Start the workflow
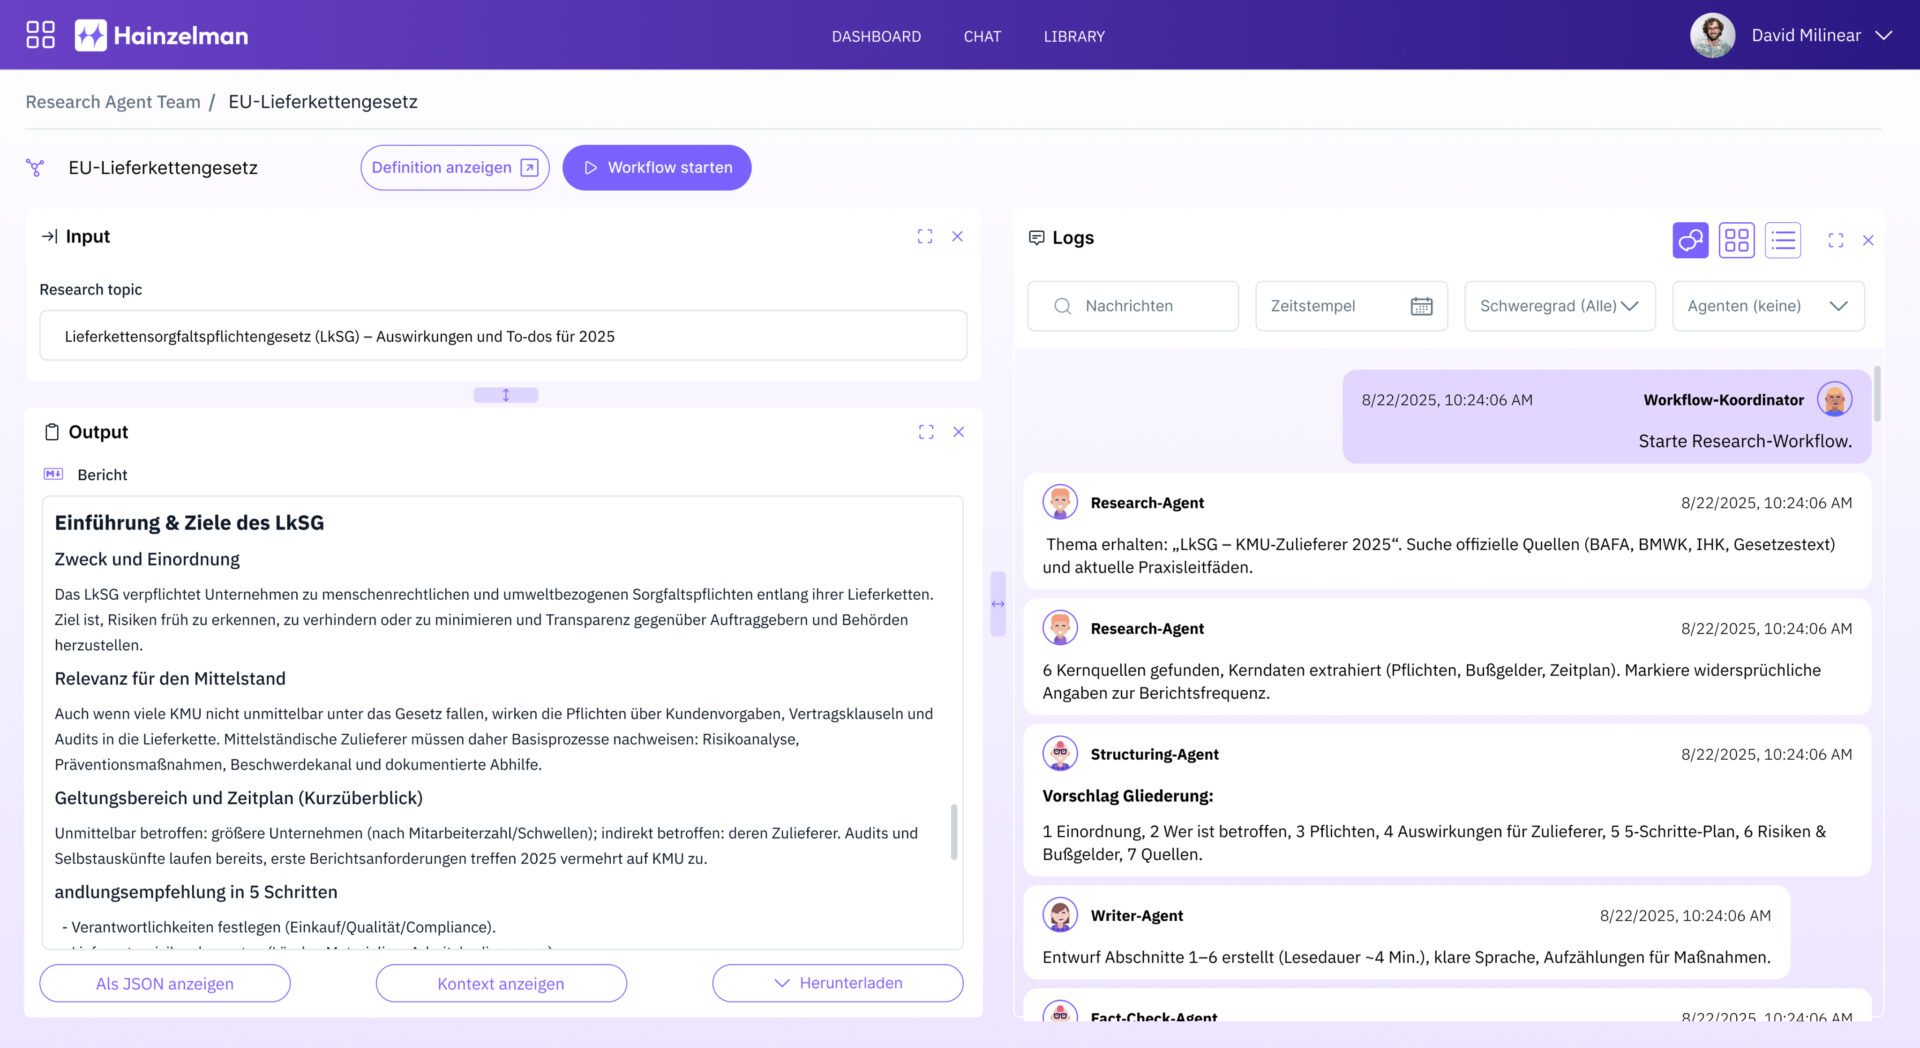This screenshot has width=1920, height=1048. (x=657, y=168)
